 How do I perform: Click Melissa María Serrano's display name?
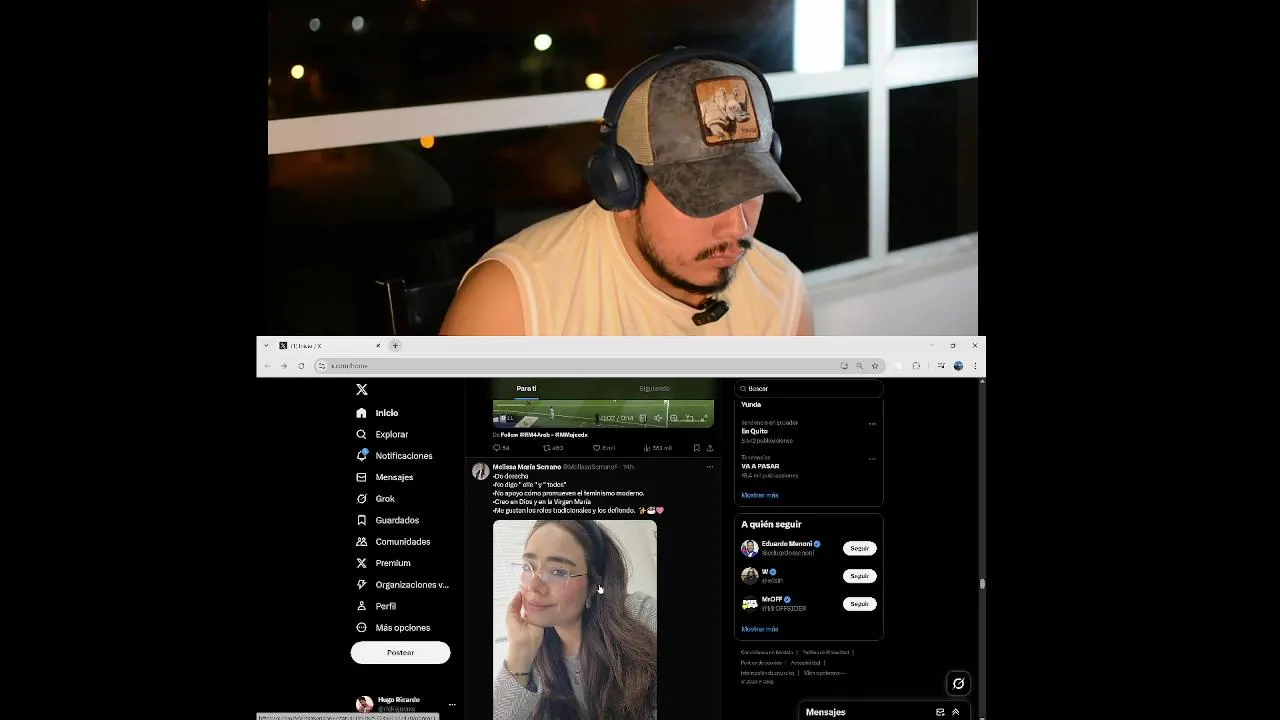(x=527, y=467)
